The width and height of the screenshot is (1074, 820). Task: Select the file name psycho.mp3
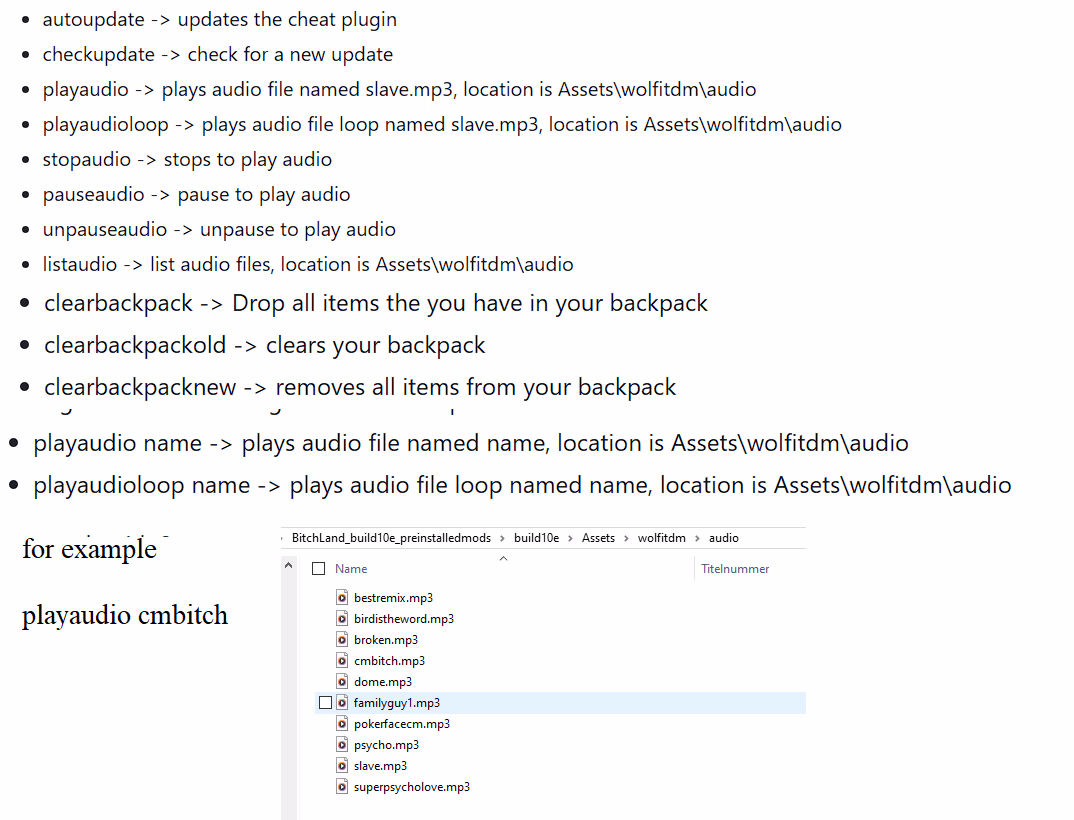(386, 745)
